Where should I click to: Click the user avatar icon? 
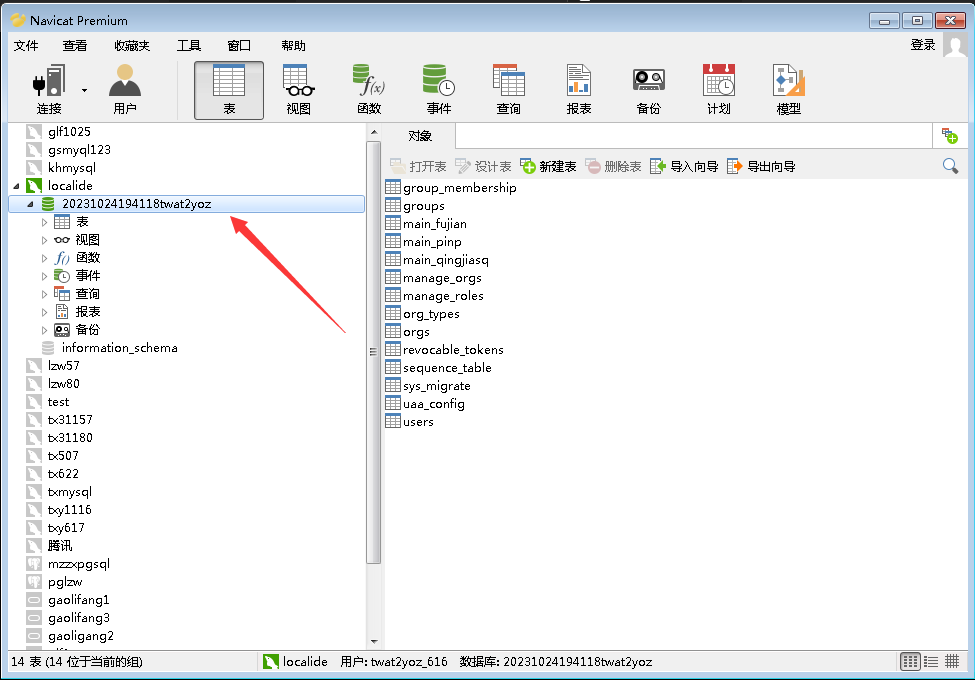click(954, 45)
